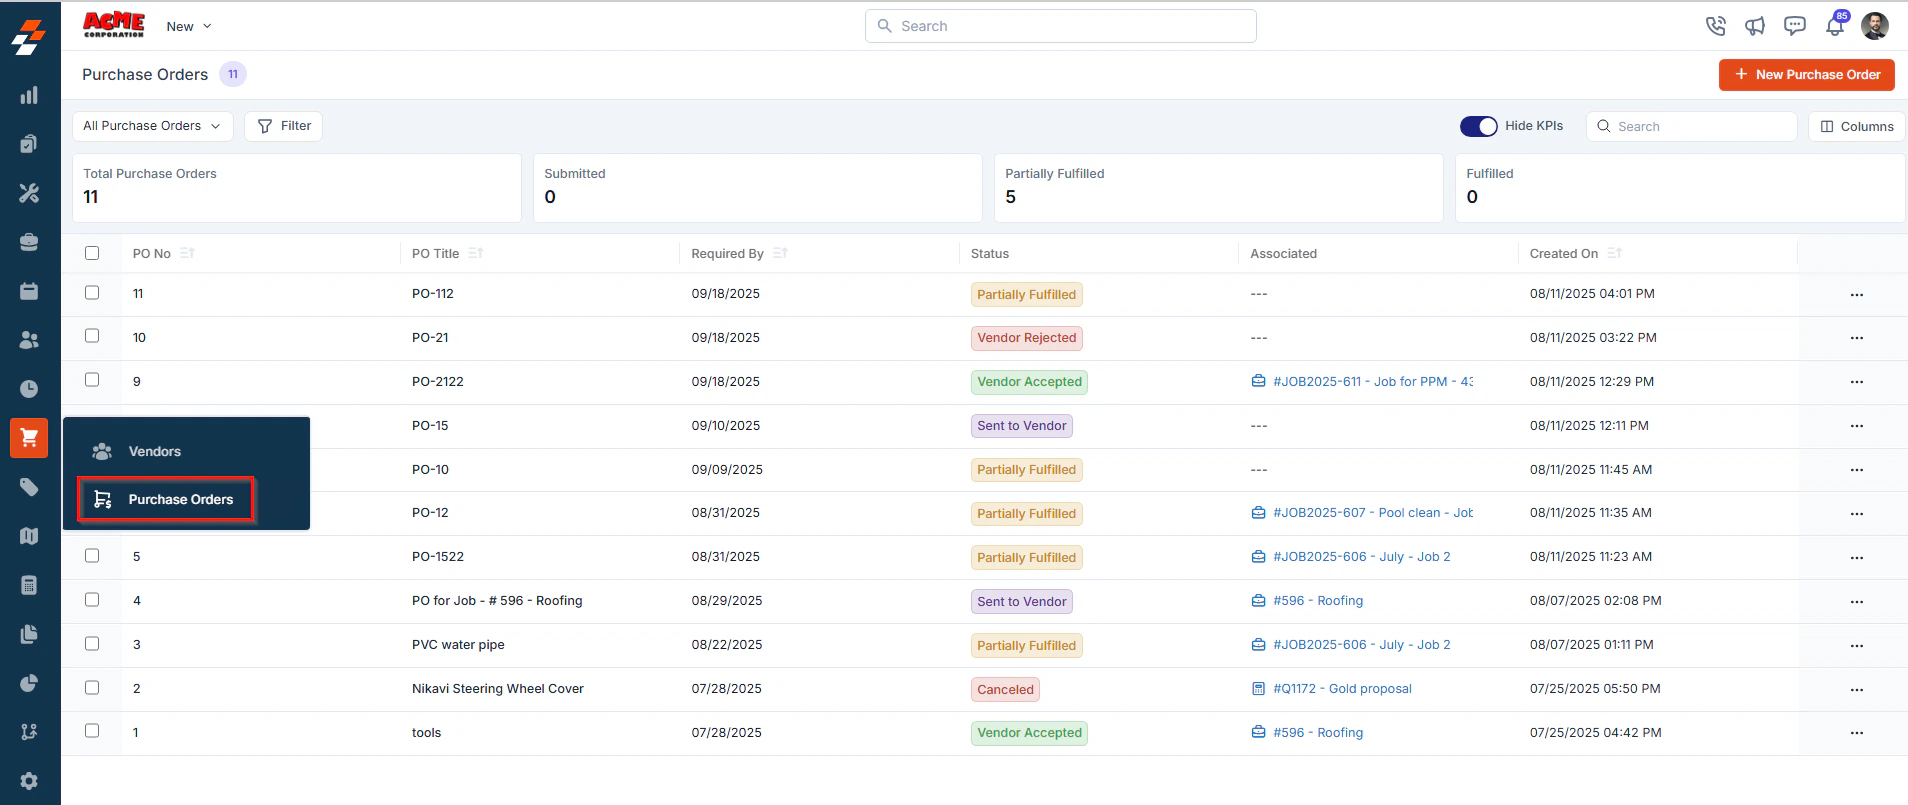Open the All Purchase Orders view dropdown
Screen dimensions: 1908x805
tap(152, 126)
